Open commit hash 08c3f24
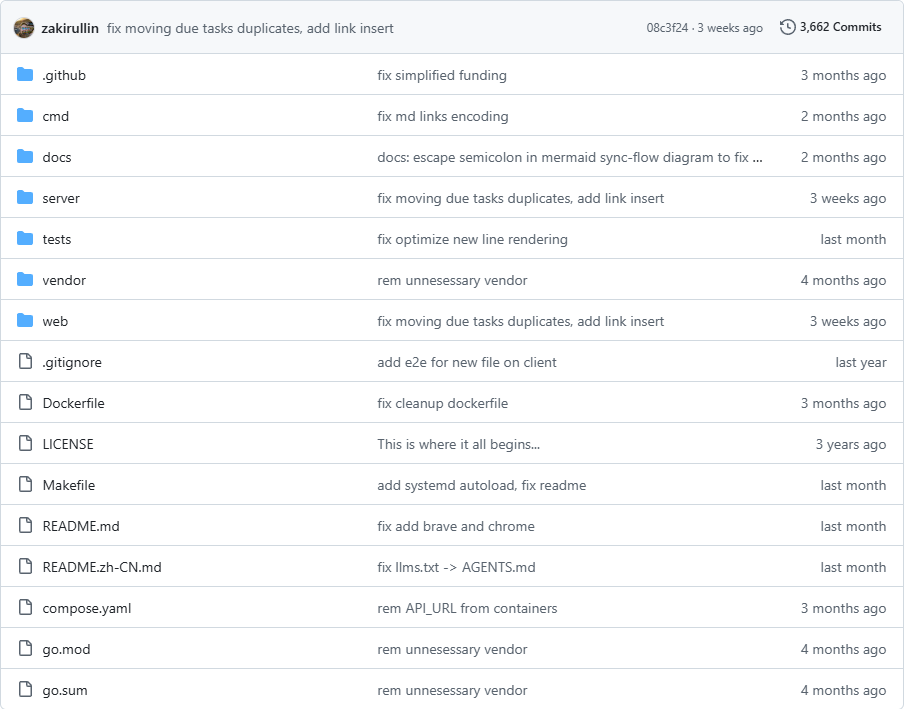The width and height of the screenshot is (904, 710). point(667,28)
